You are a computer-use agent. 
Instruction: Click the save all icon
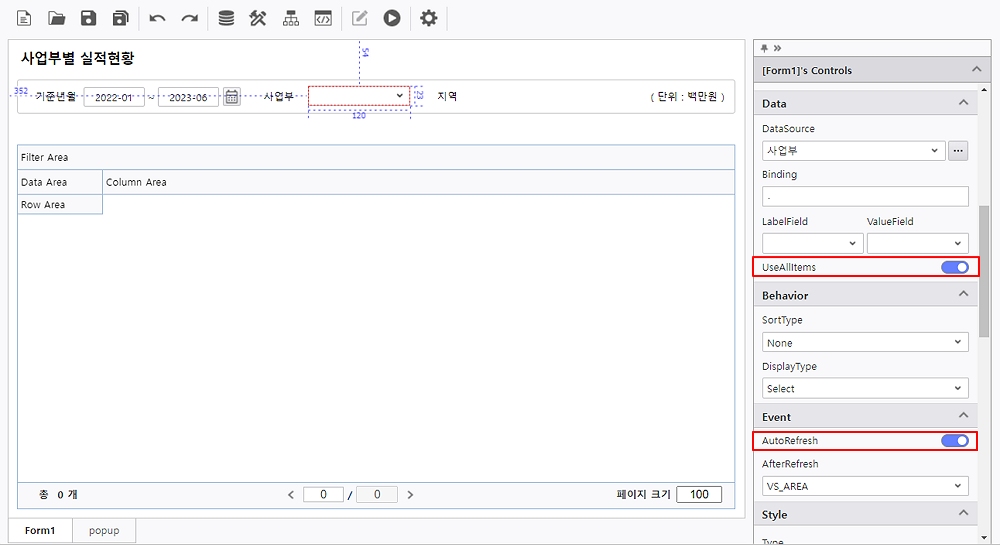pyautogui.click(x=121, y=18)
